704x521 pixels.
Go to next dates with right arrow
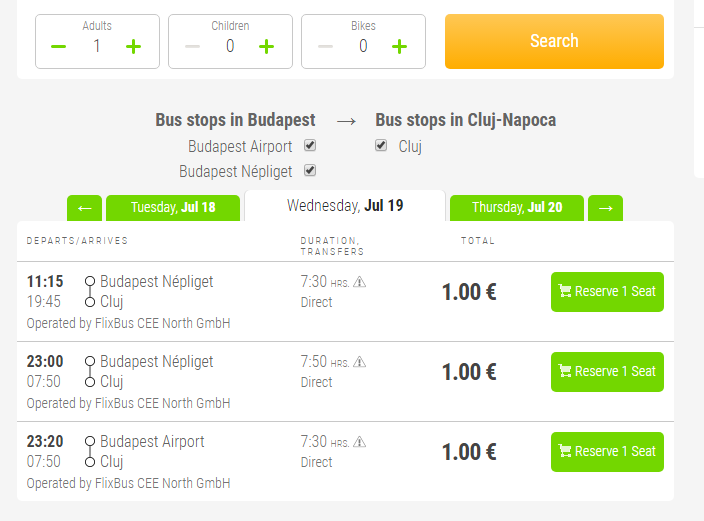[x=605, y=208]
